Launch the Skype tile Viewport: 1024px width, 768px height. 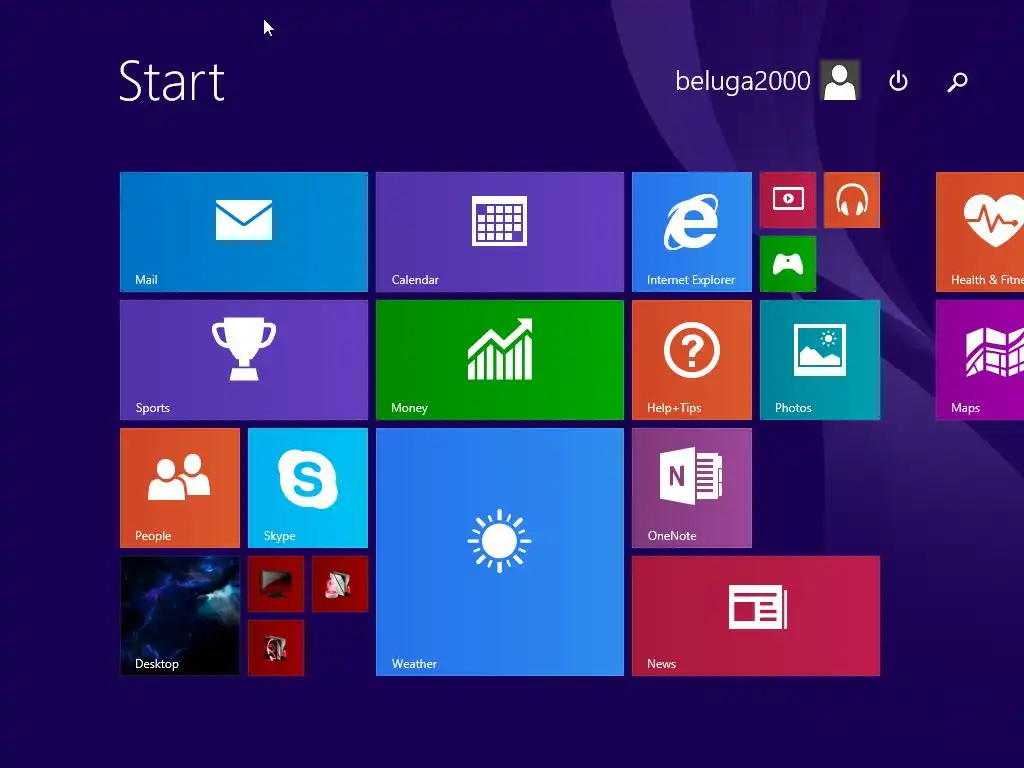308,488
